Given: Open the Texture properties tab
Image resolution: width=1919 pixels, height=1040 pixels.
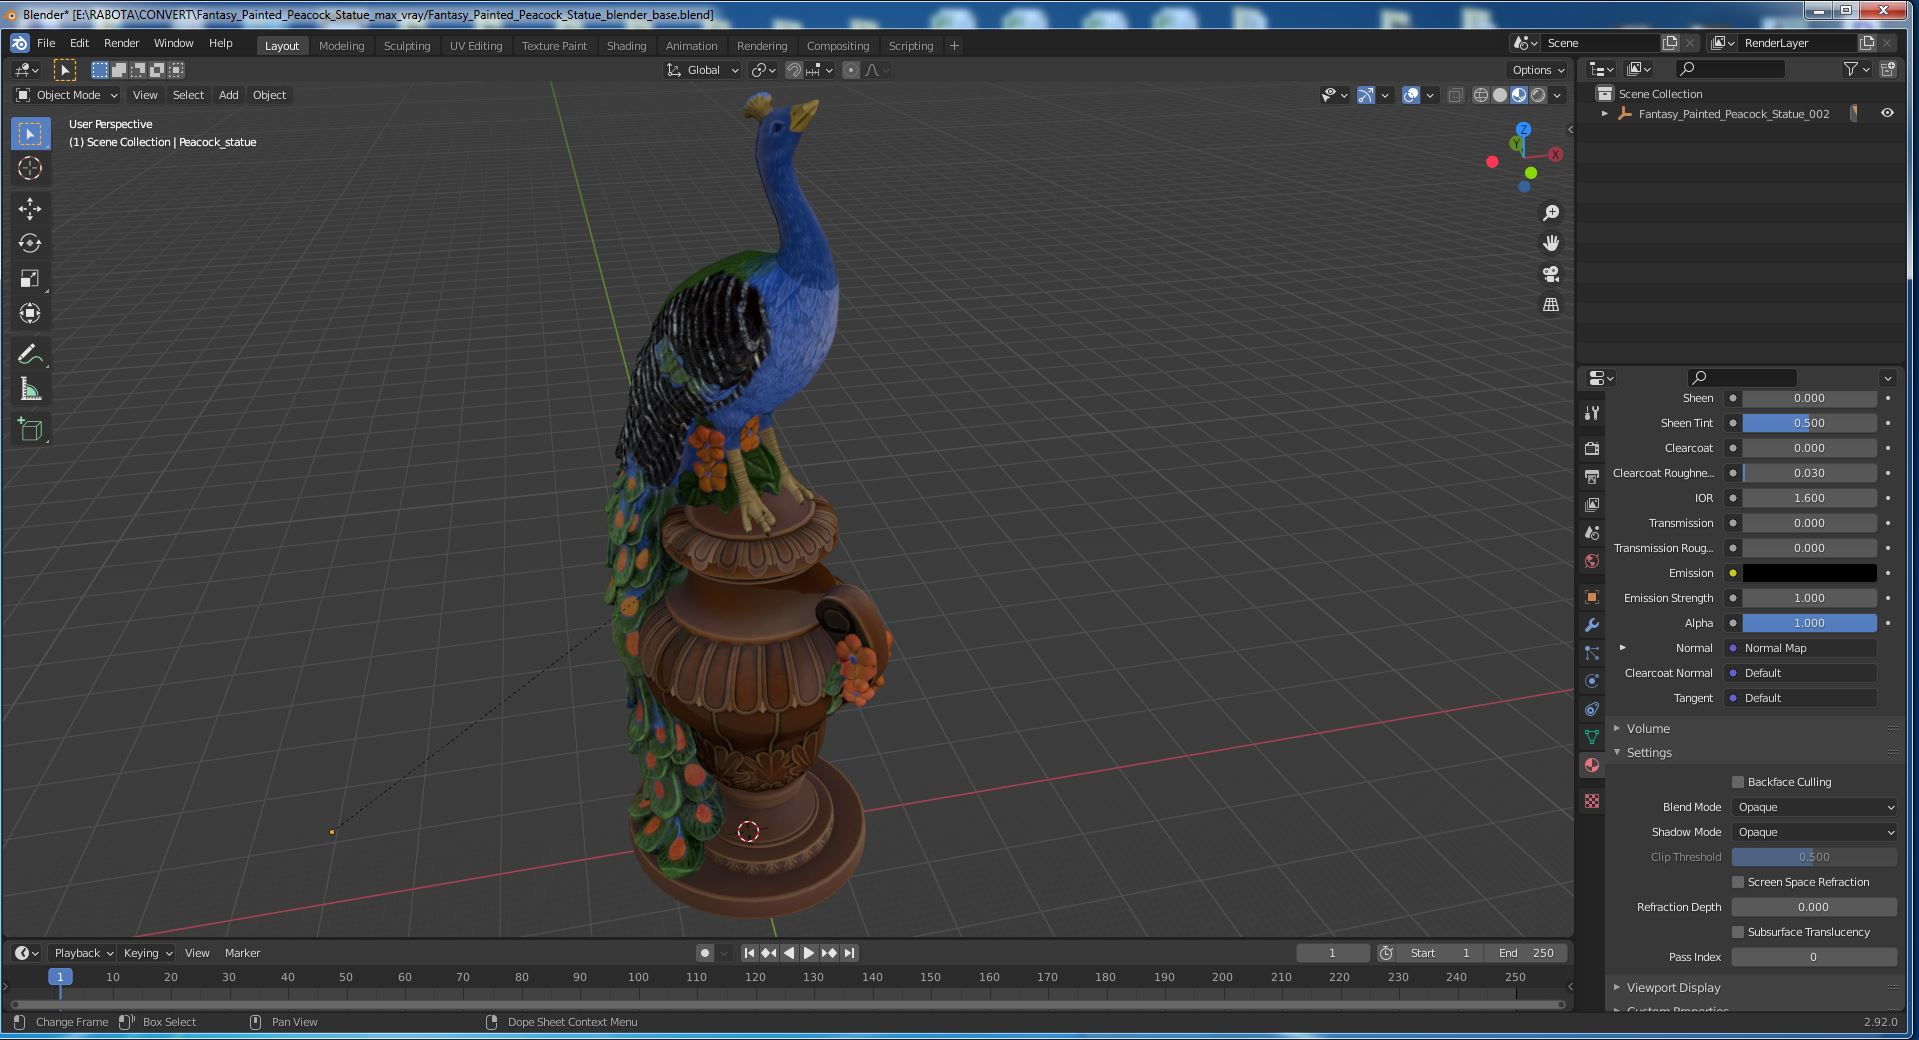Looking at the screenshot, I should [x=1592, y=801].
